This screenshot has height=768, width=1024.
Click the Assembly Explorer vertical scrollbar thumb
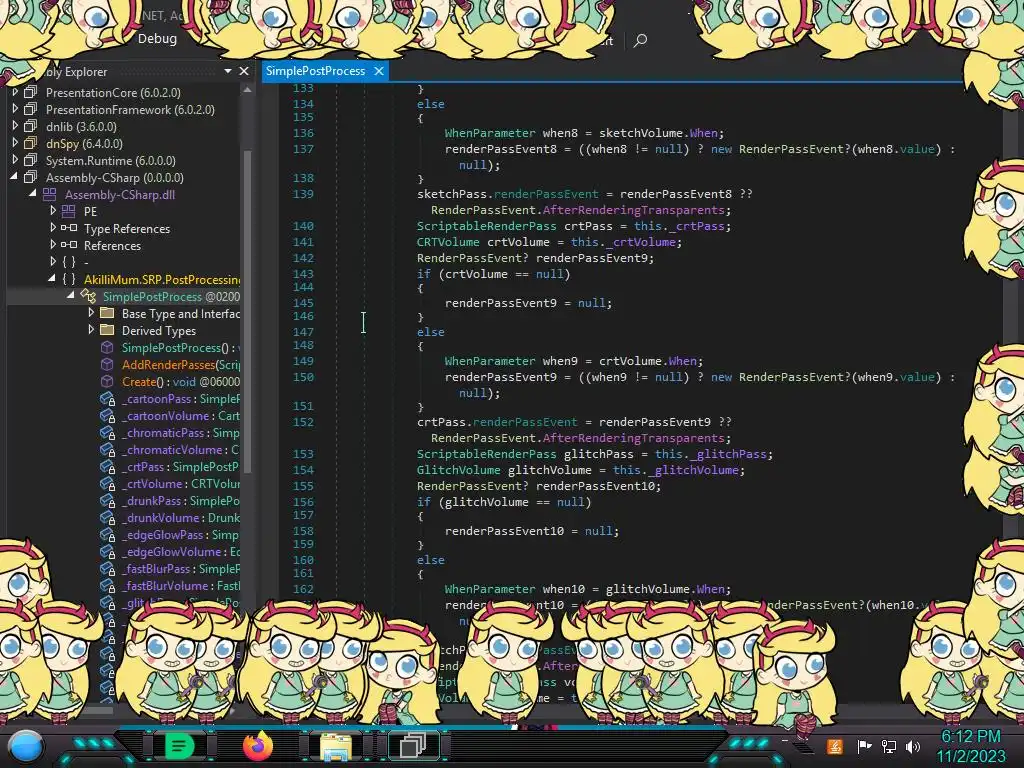click(248, 310)
